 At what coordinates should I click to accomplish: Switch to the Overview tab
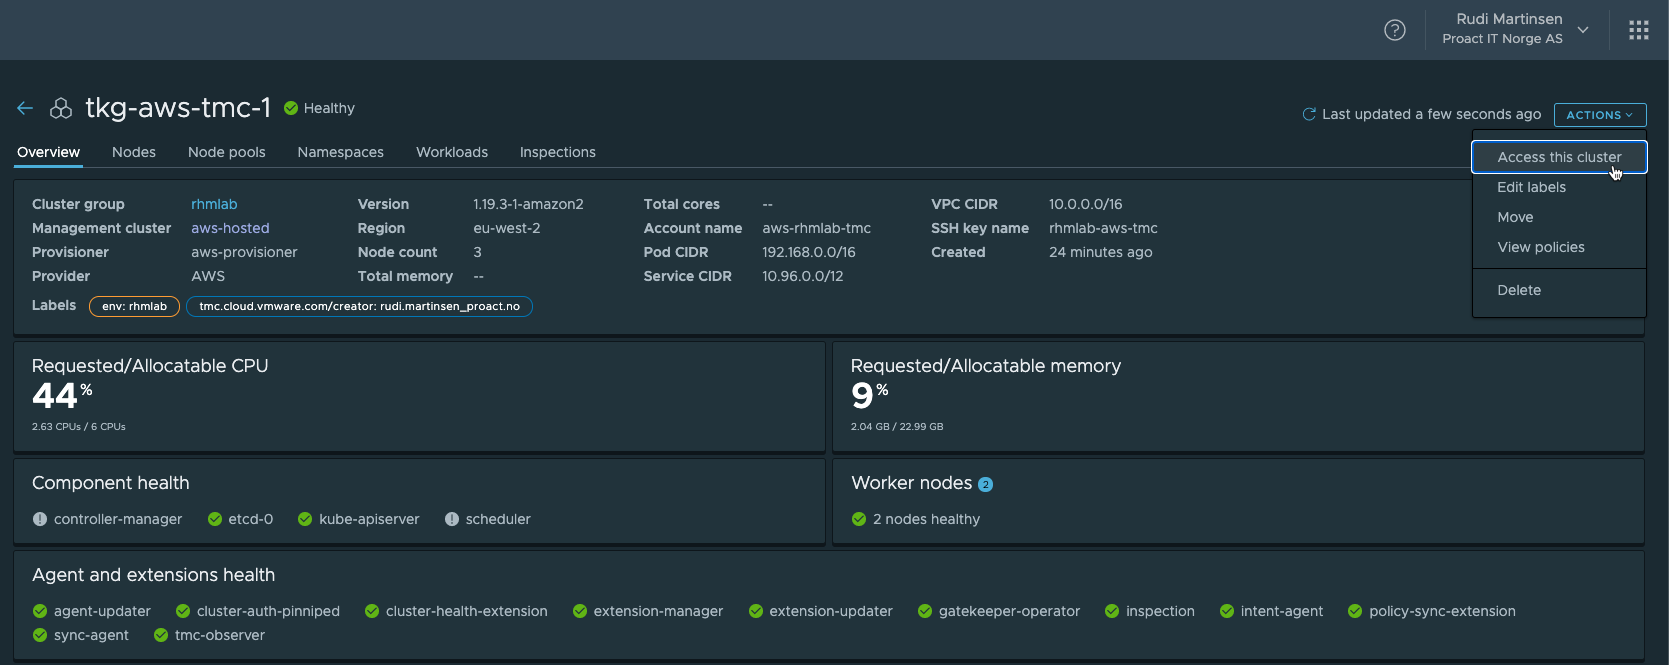point(48,152)
